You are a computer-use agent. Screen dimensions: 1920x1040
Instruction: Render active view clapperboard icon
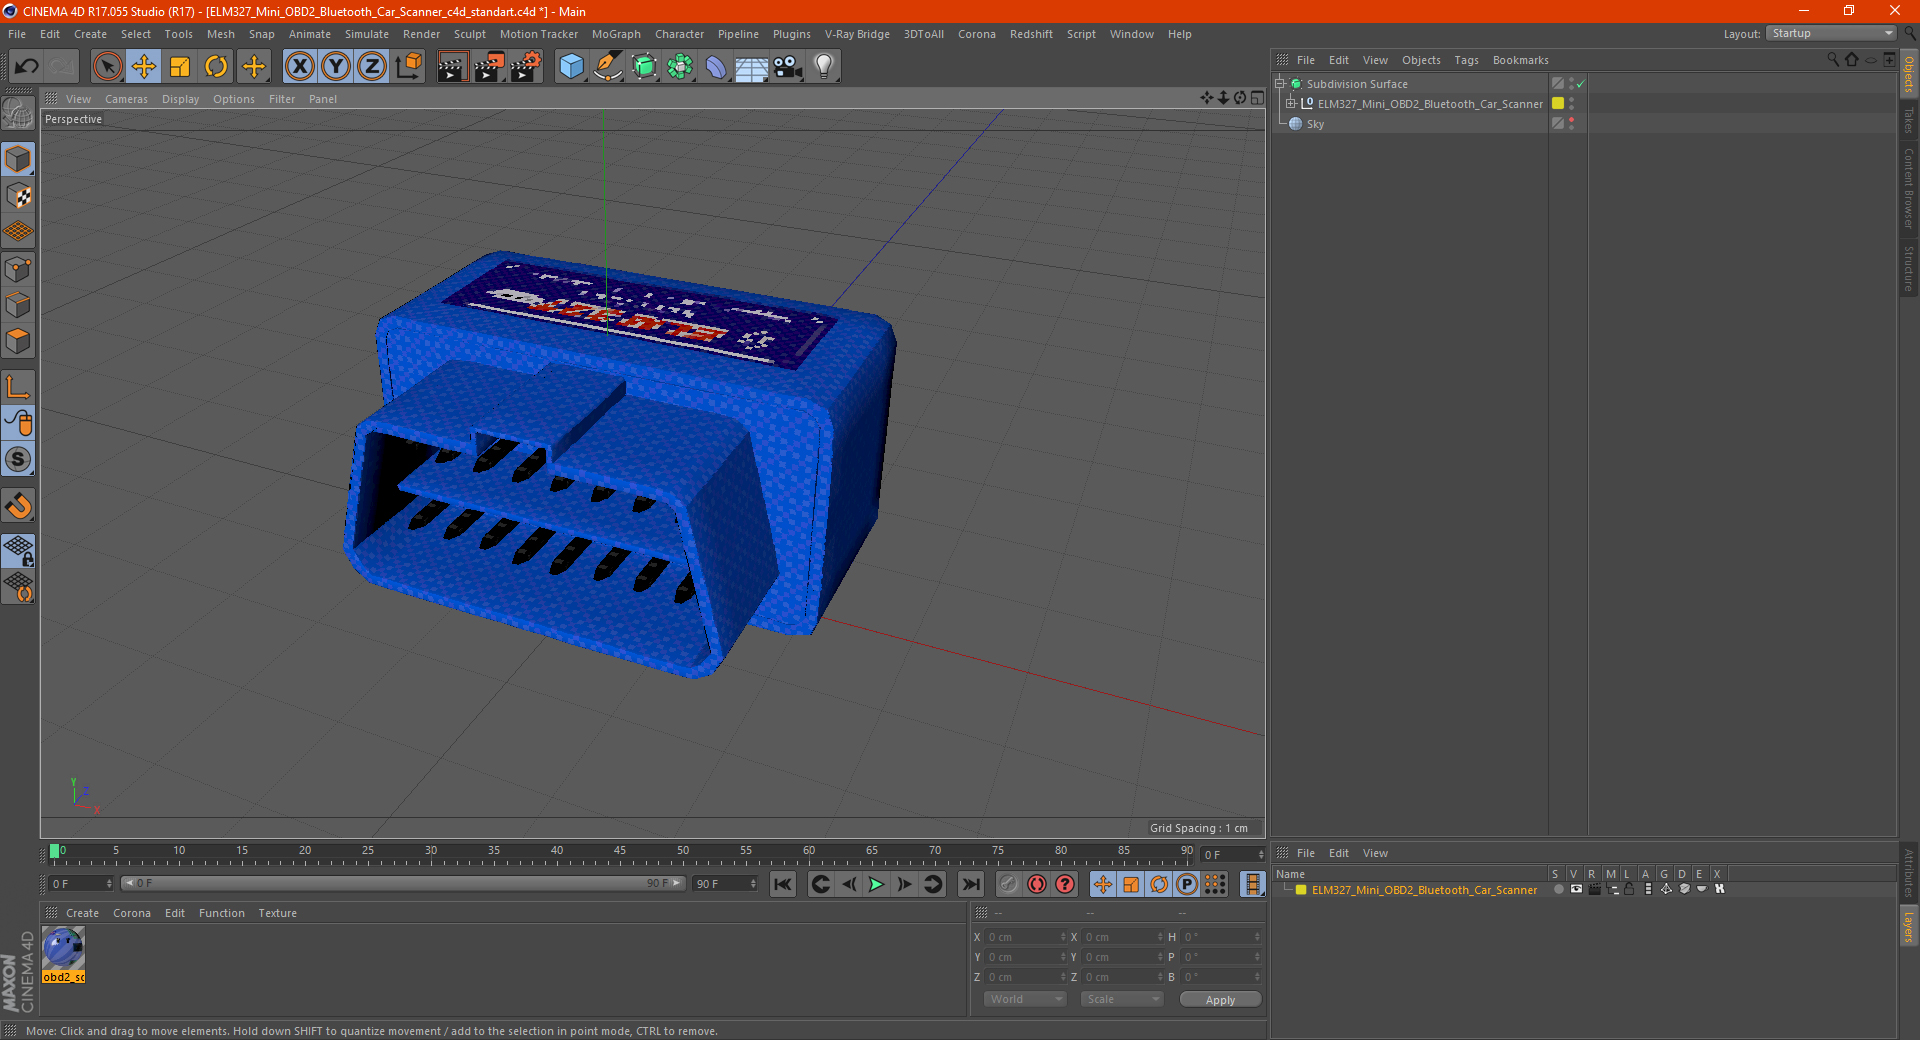click(452, 67)
